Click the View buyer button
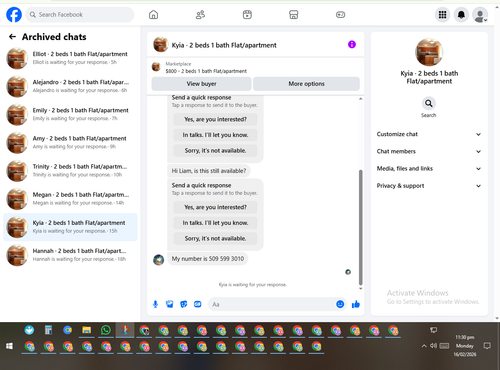Screen dimensions: 500x370 201,84
